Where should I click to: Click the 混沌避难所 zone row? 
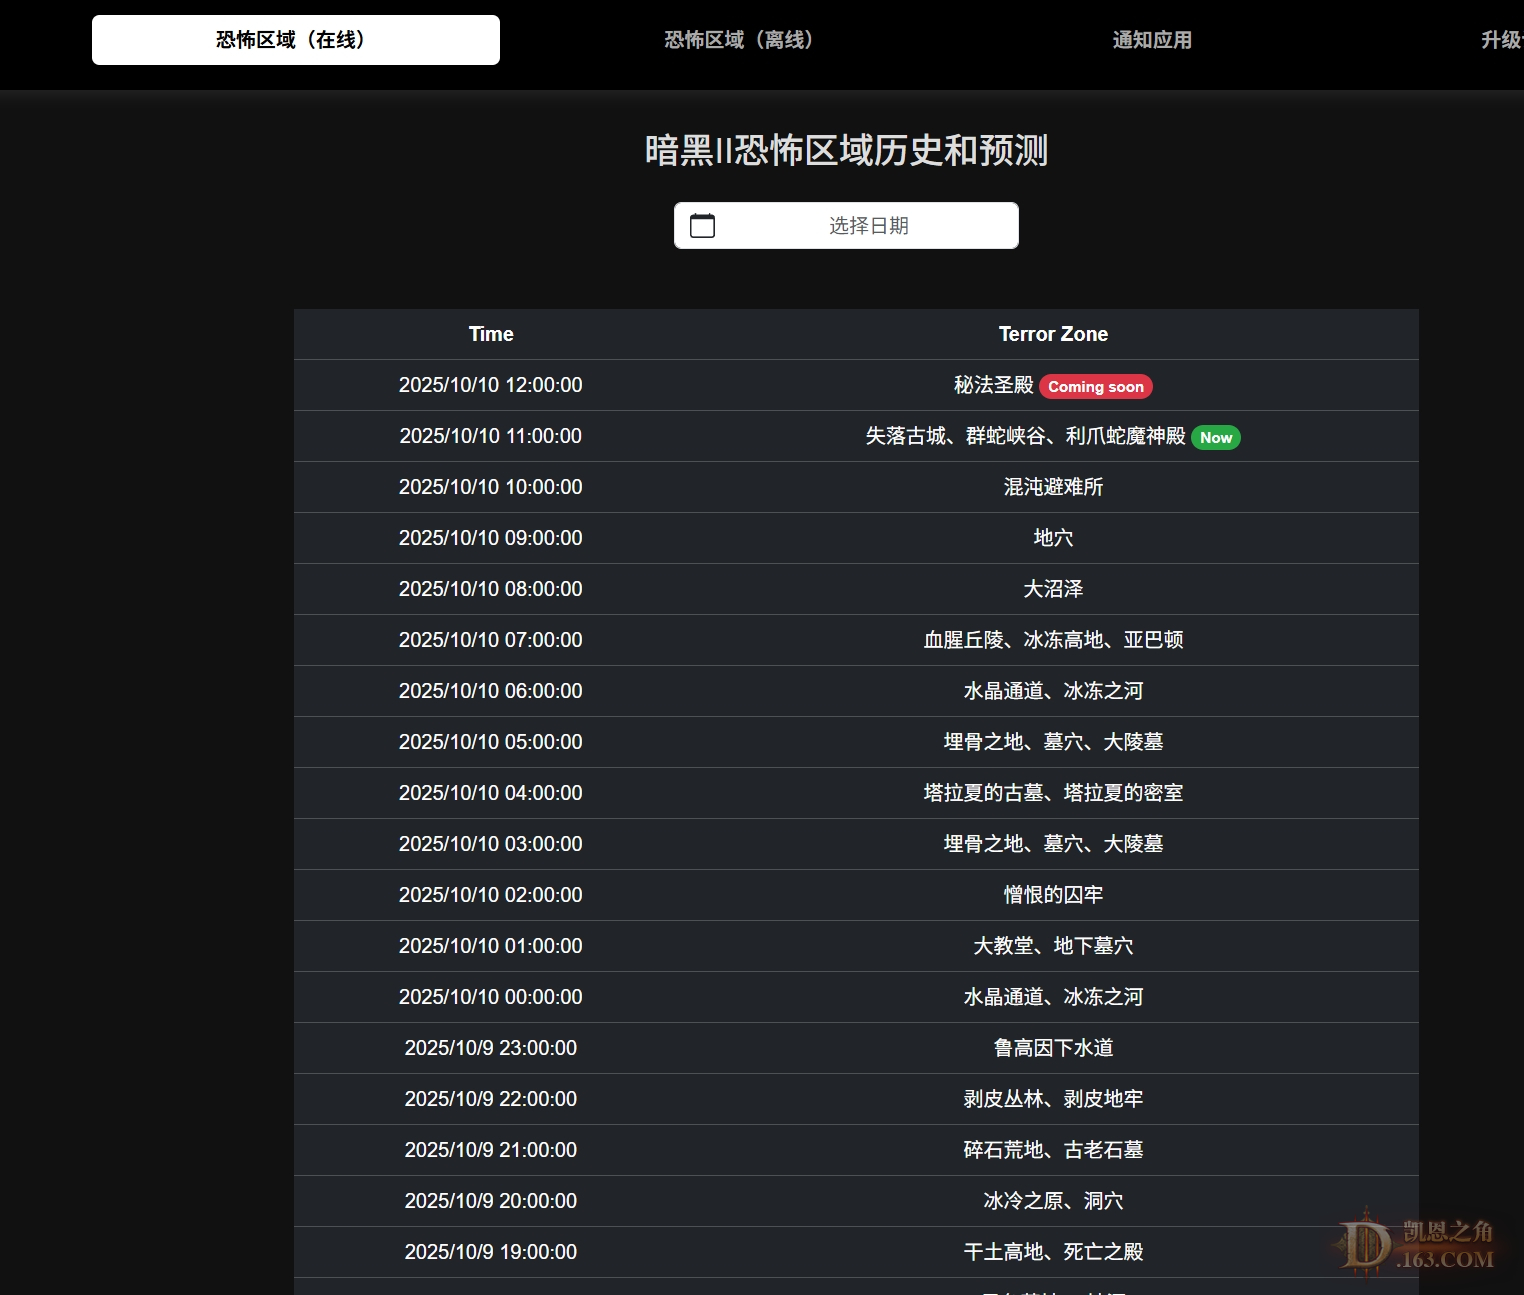1053,487
